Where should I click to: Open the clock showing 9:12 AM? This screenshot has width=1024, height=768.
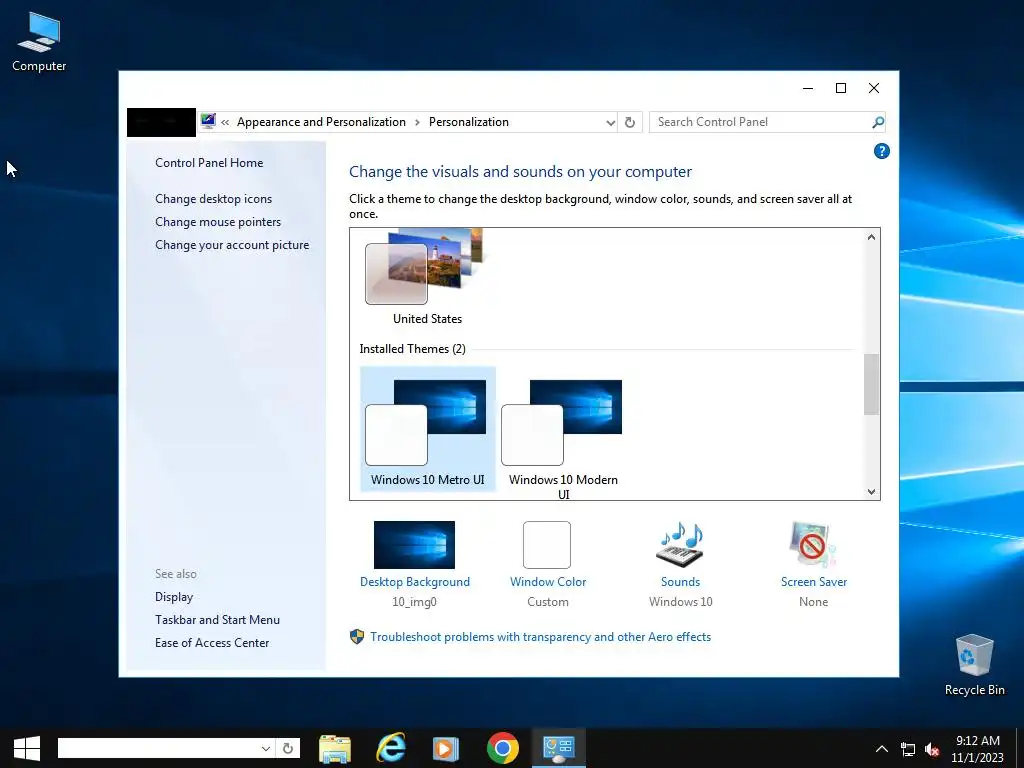pyautogui.click(x=978, y=748)
